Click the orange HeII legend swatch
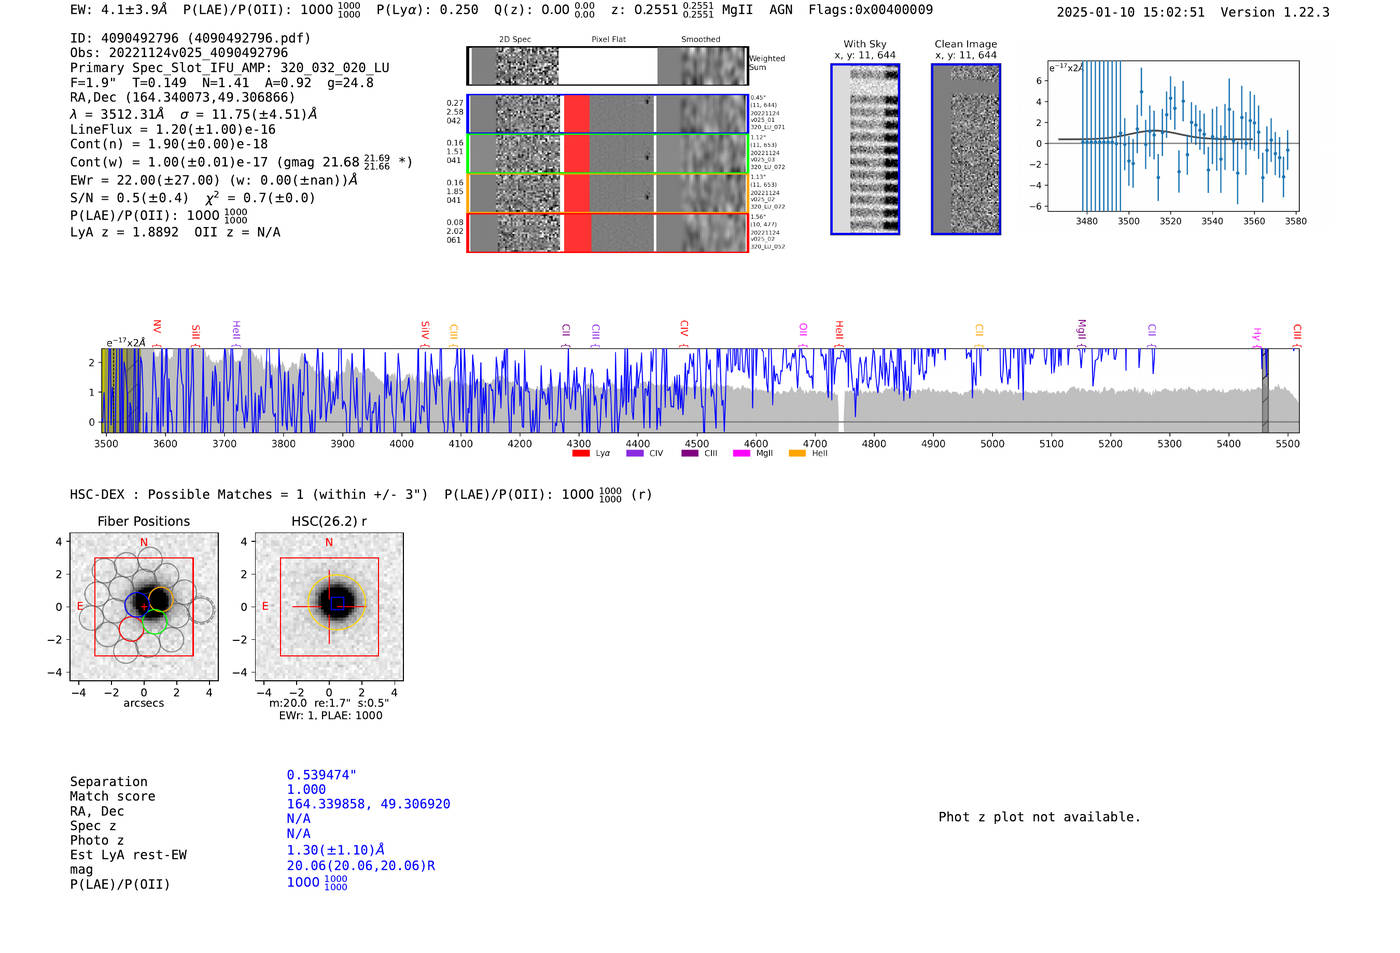The image size is (1400, 953). click(797, 453)
